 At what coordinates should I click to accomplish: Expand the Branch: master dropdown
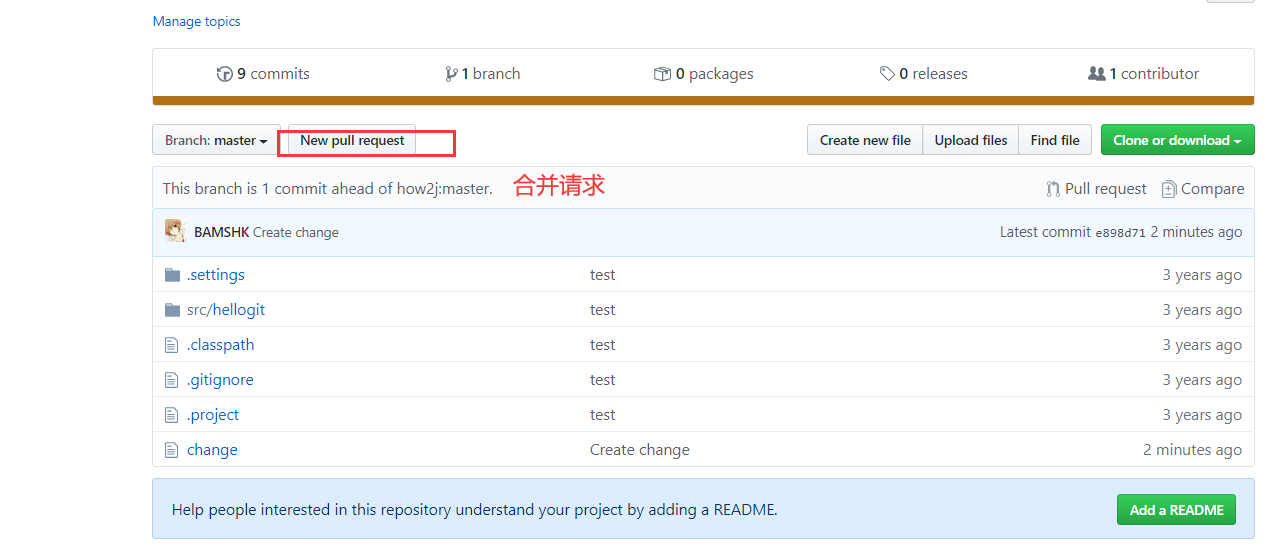point(216,140)
